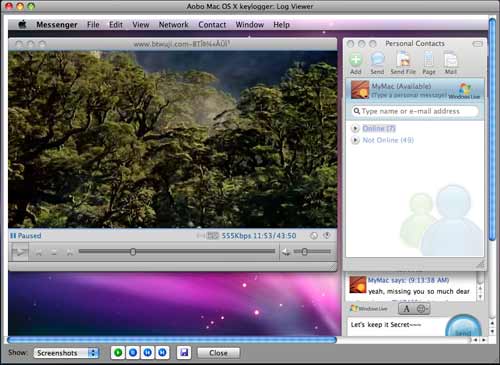Click the Mail icon in Personal Contacts
Image resolution: width=500 pixels, height=365 pixels.
tap(451, 63)
